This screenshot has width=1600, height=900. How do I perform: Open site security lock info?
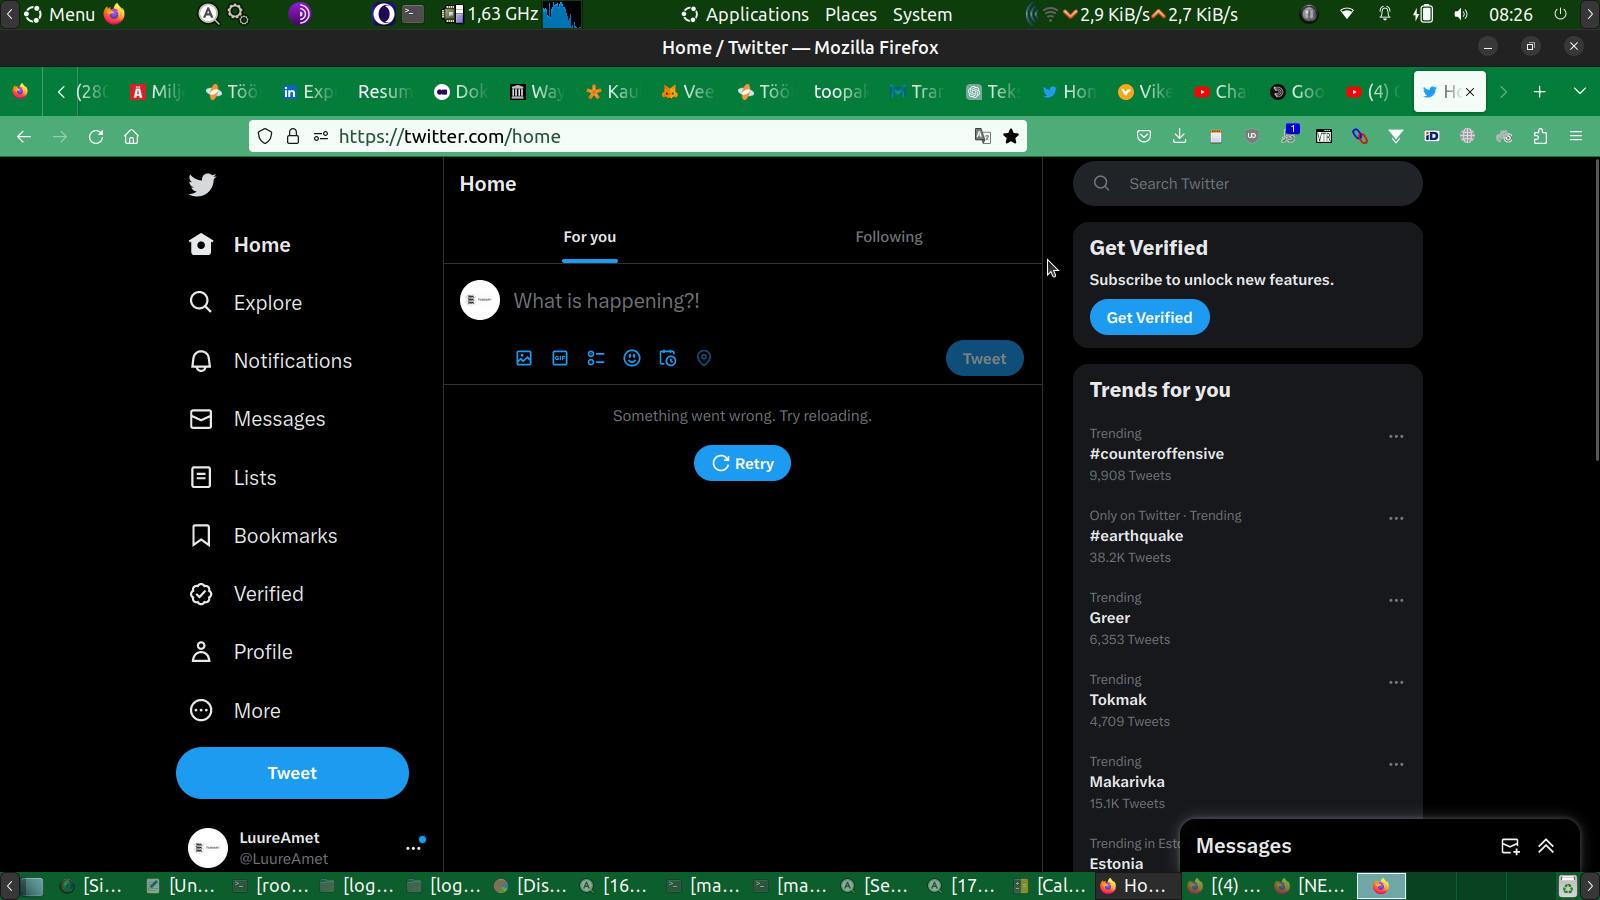click(293, 136)
